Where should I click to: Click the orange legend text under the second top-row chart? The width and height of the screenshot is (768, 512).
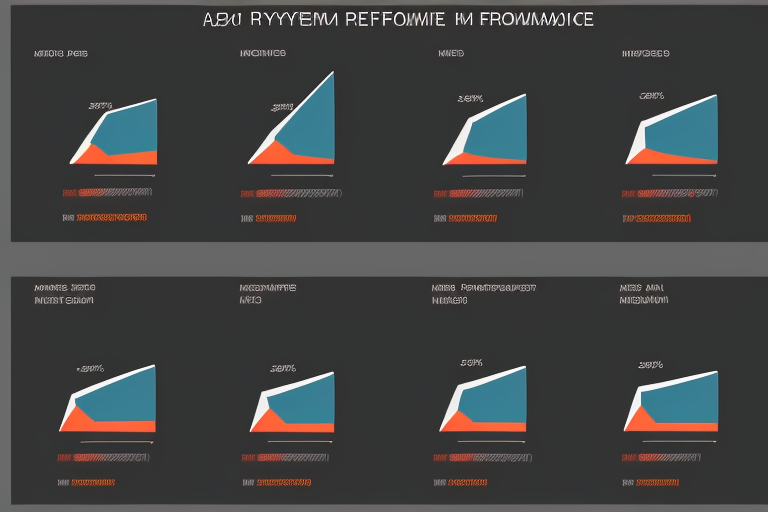276,216
